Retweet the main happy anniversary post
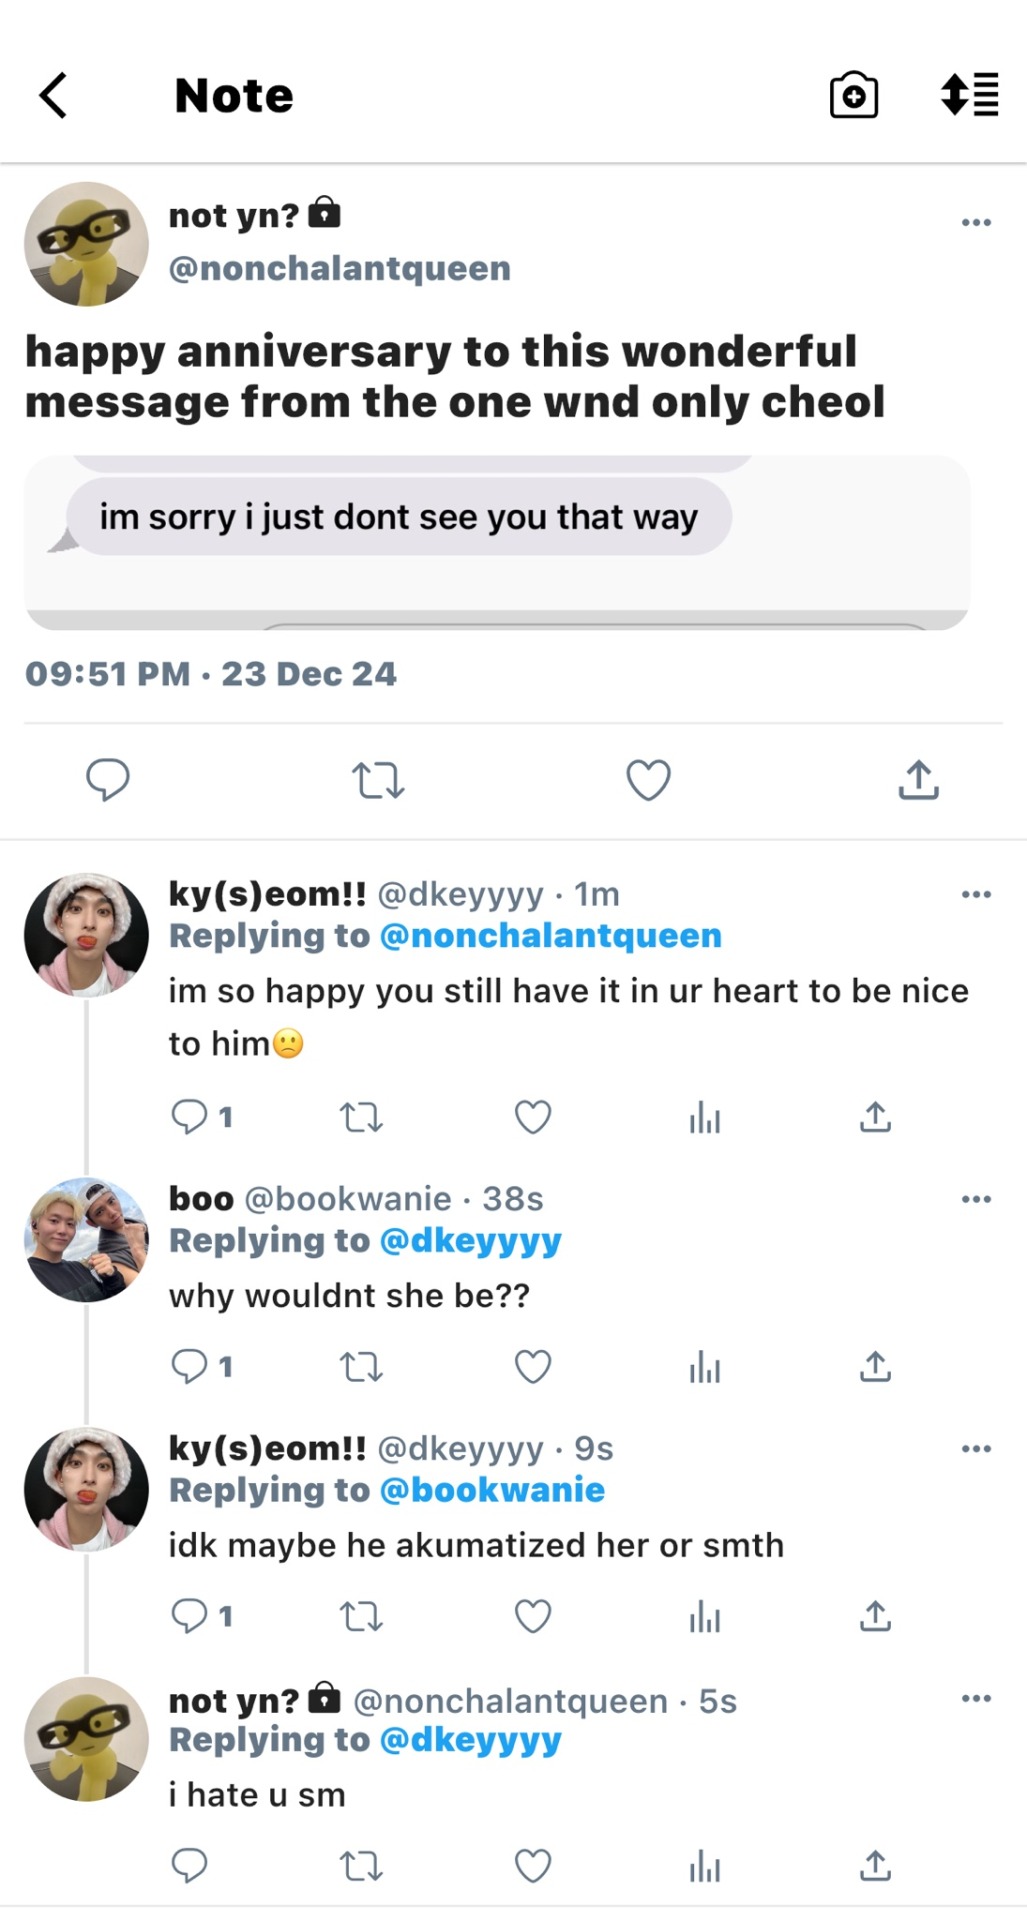The width and height of the screenshot is (1027, 1920). click(378, 780)
